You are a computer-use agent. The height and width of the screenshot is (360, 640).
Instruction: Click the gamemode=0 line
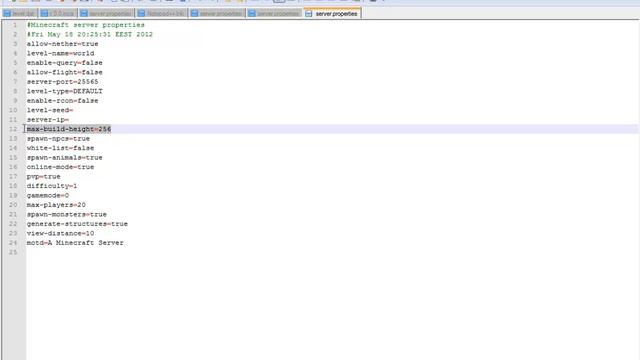pyautogui.click(x=48, y=196)
